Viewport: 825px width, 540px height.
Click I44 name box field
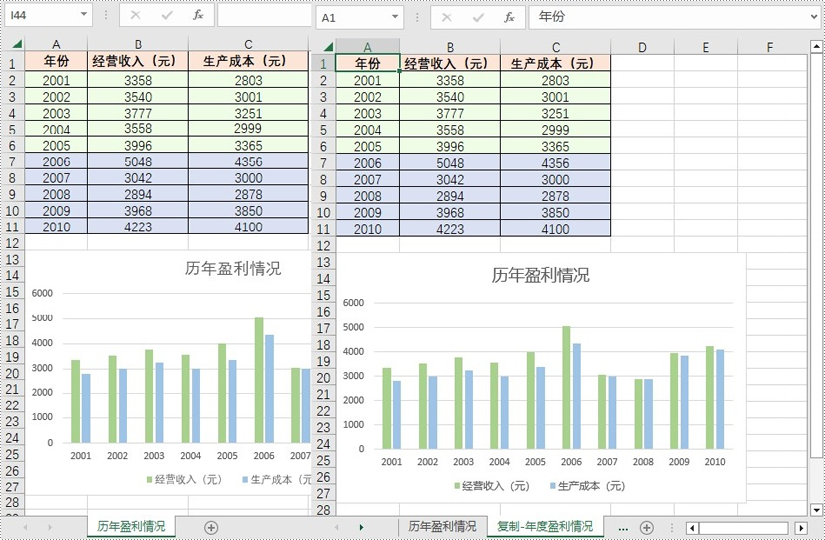(x=42, y=15)
